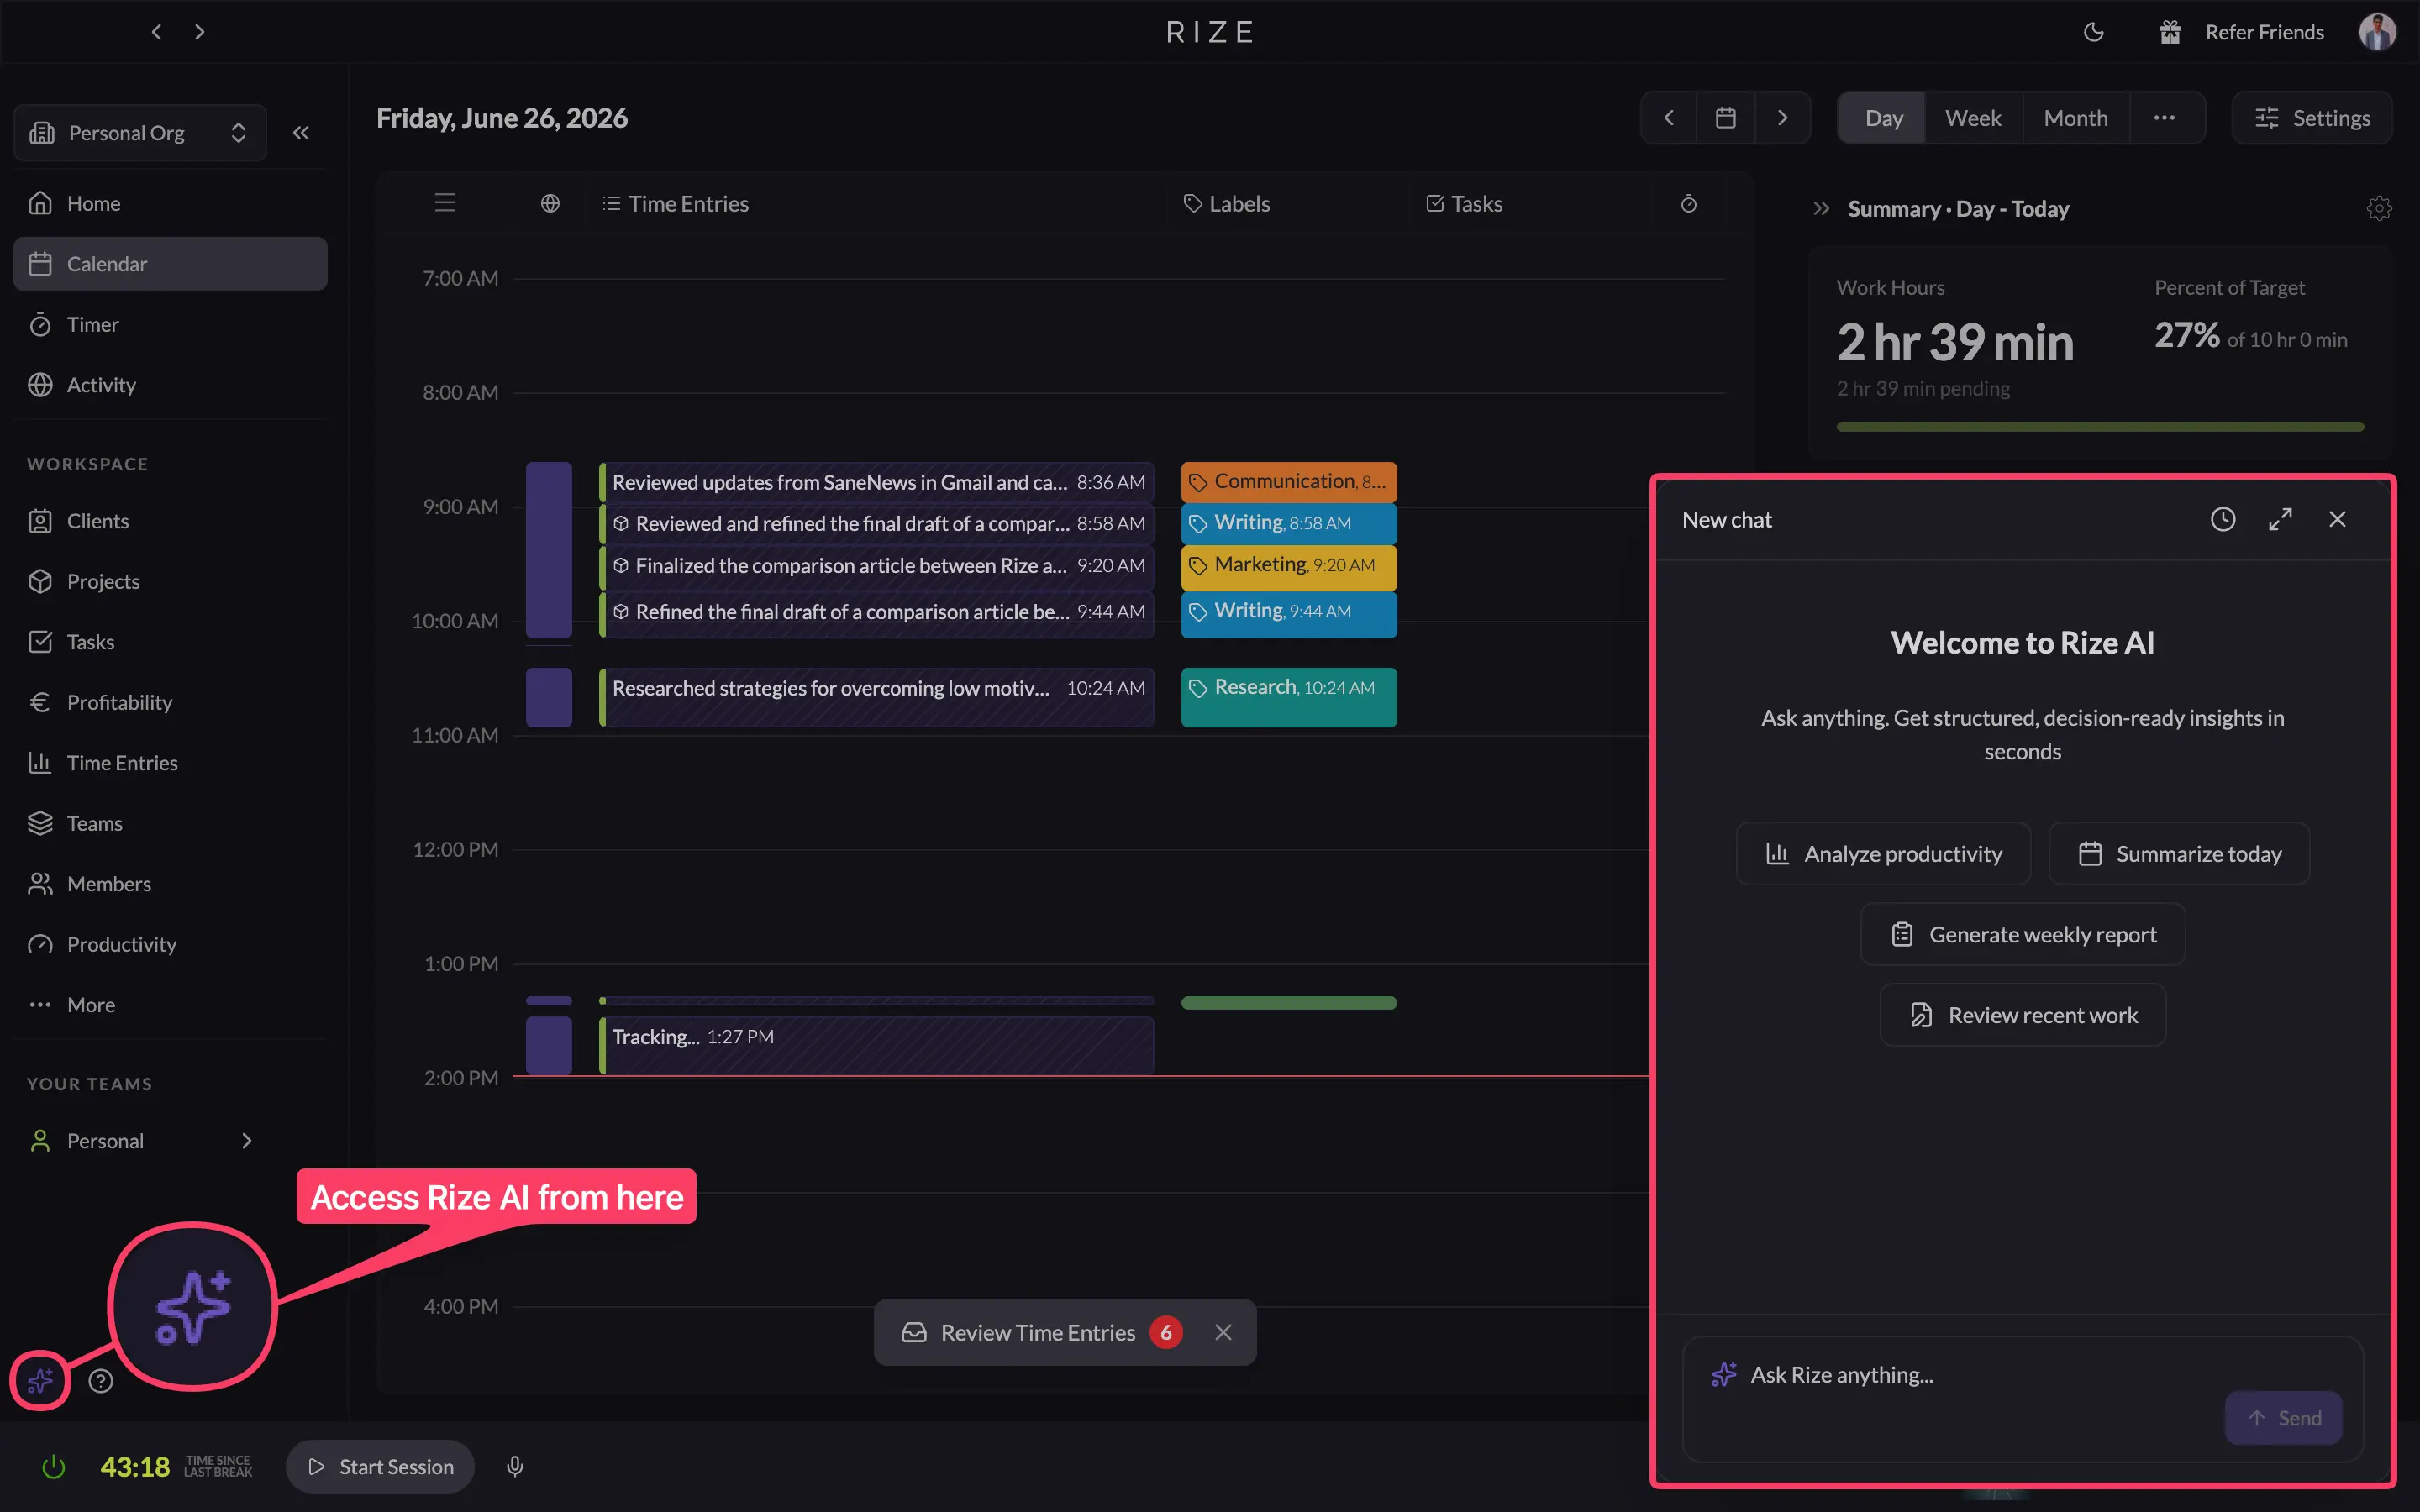Open the calendar date picker icon

[x=1726, y=118]
